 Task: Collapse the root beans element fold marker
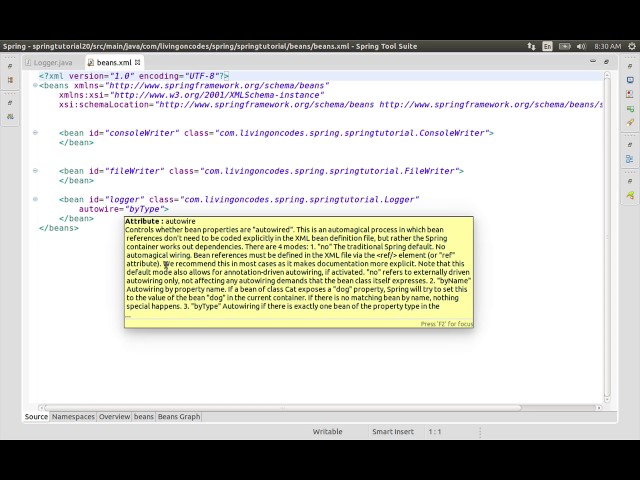(35, 85)
